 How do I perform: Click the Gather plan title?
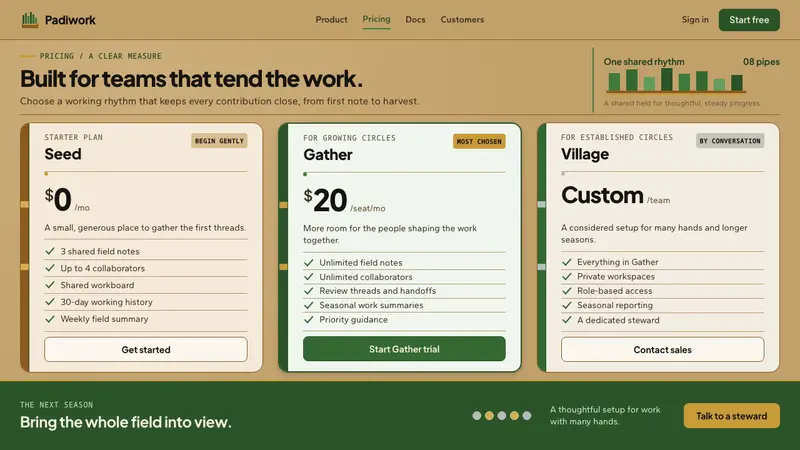tap(328, 155)
